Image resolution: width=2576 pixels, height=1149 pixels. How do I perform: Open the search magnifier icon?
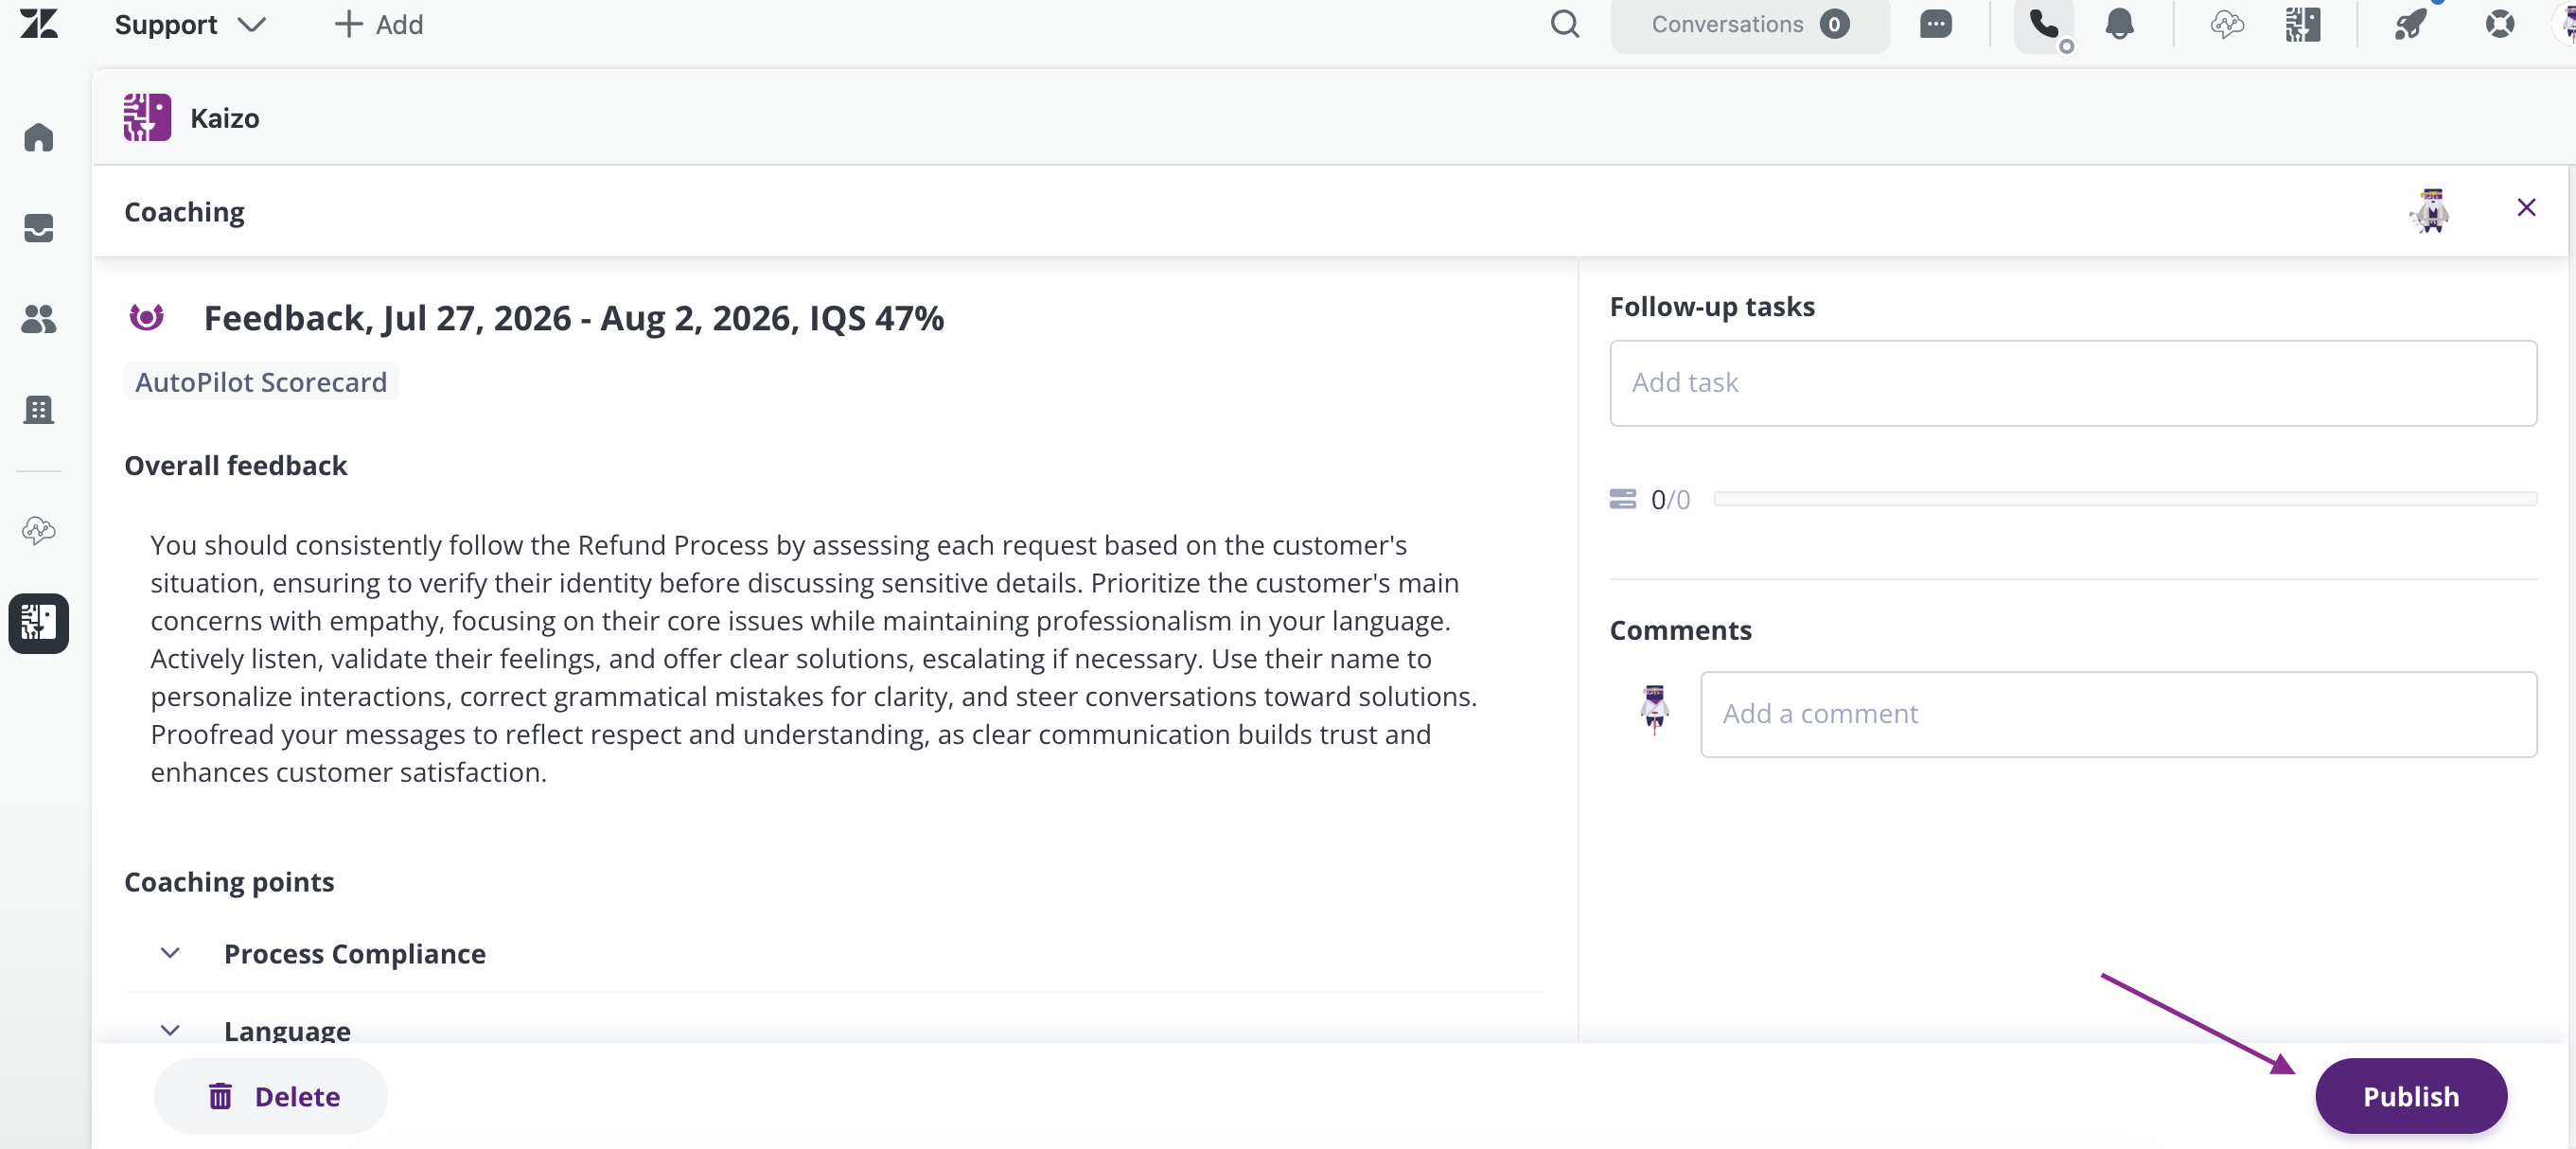1565,24
